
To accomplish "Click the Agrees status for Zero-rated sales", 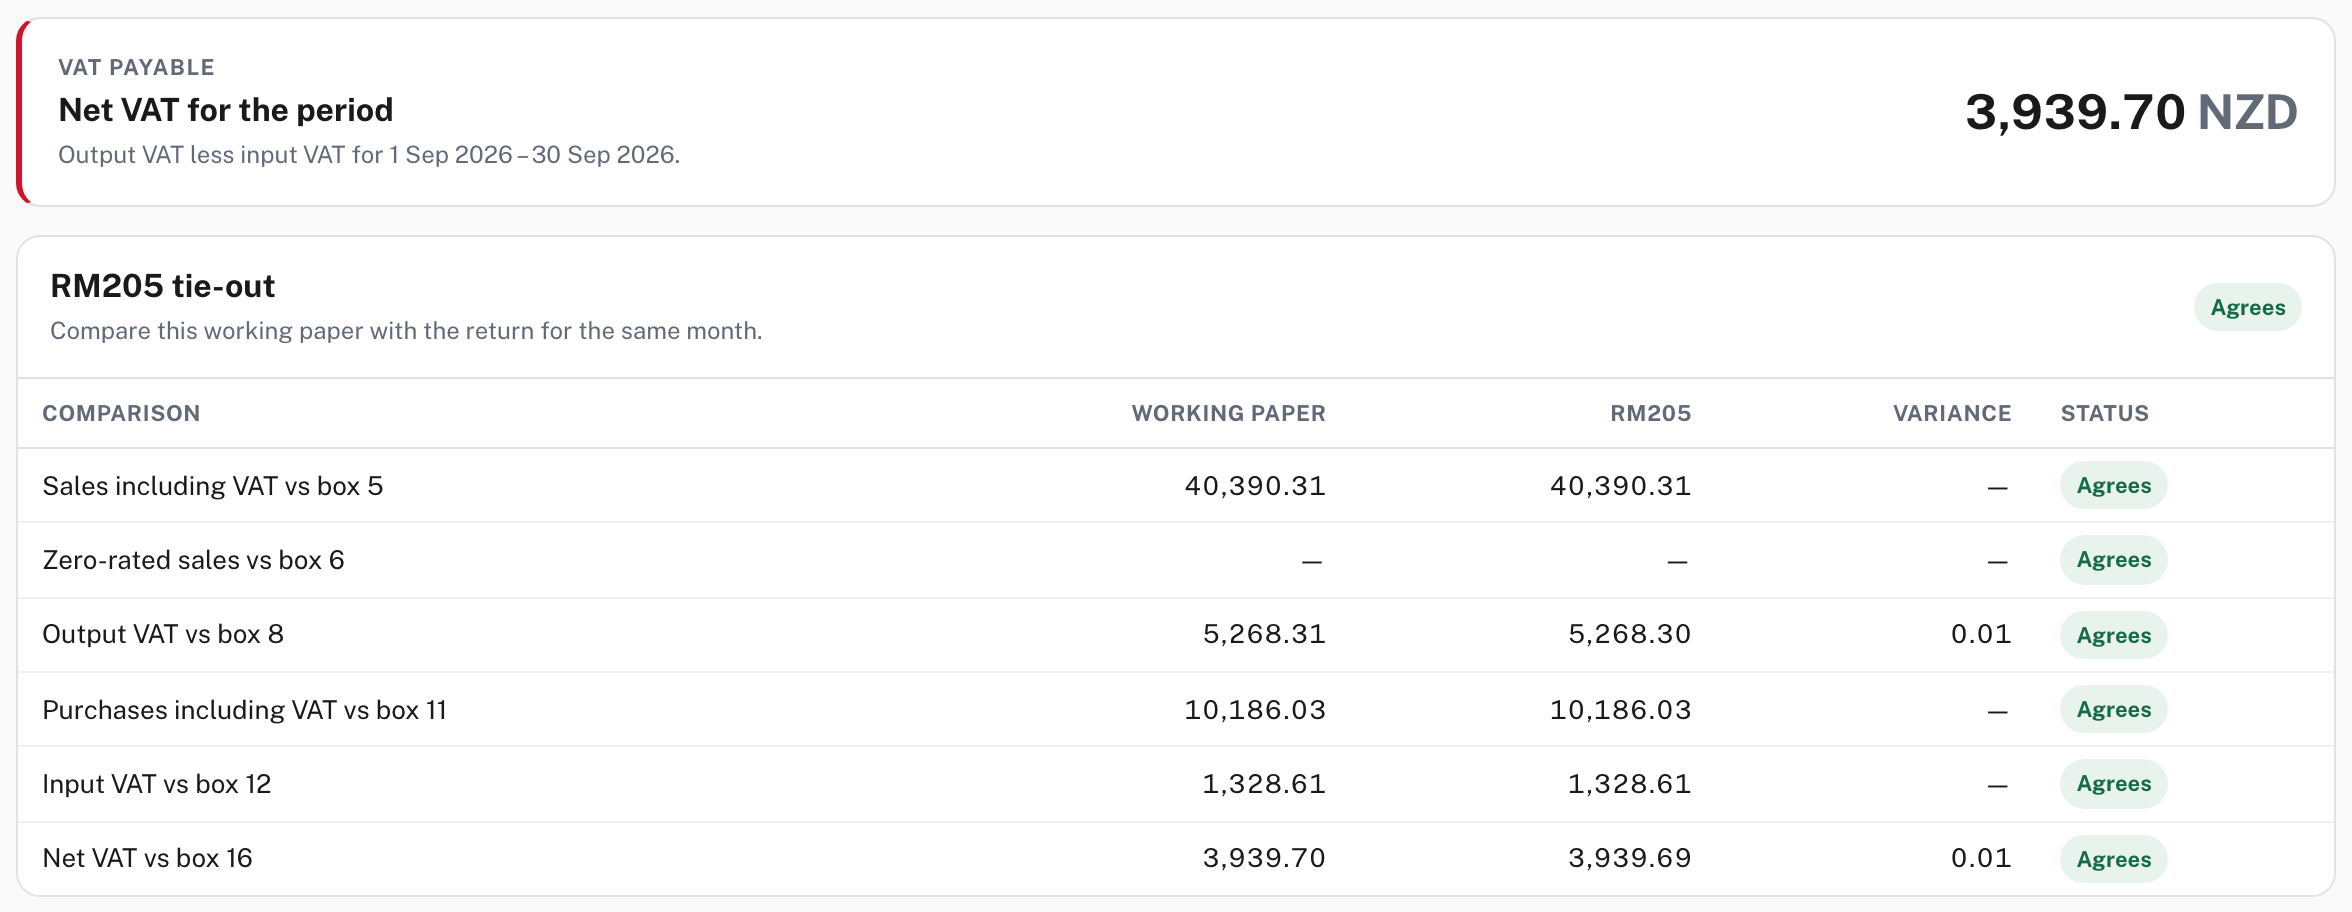I will [2114, 560].
